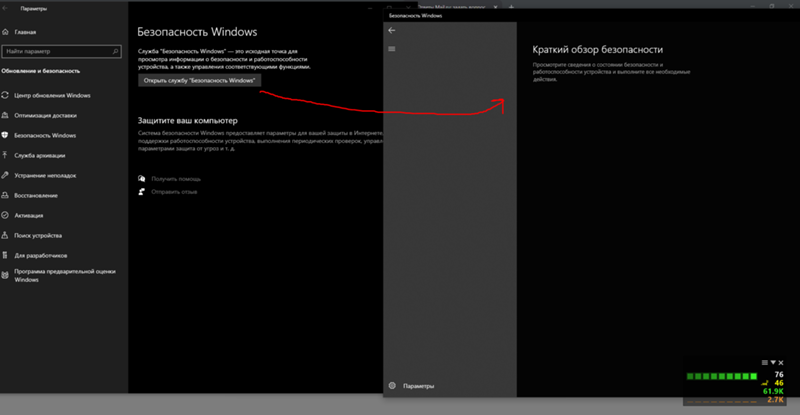Click the yellow 46 value in the widget
The image size is (800, 415).
click(x=779, y=383)
